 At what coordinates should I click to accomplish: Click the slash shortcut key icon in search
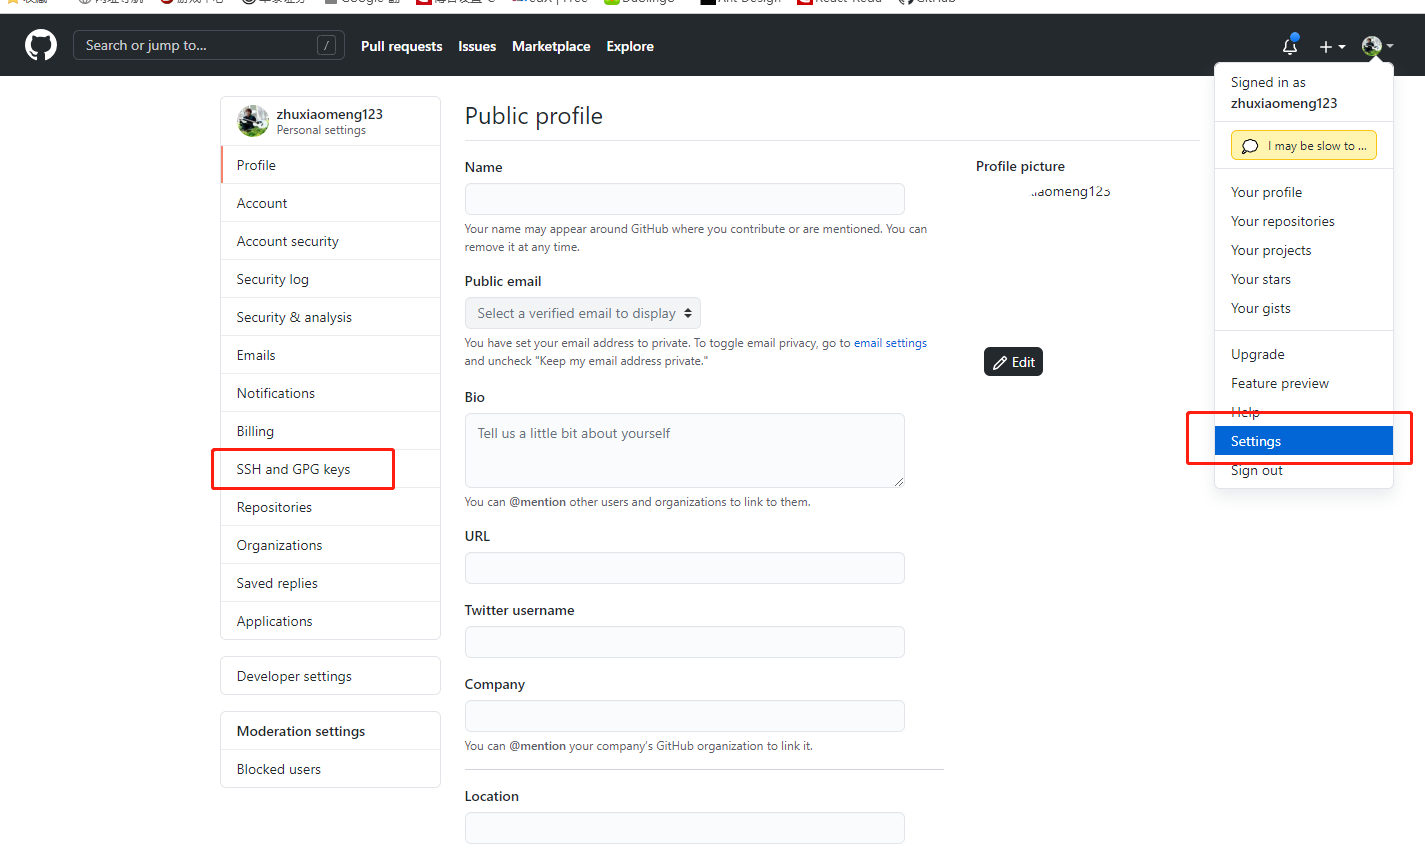click(326, 45)
